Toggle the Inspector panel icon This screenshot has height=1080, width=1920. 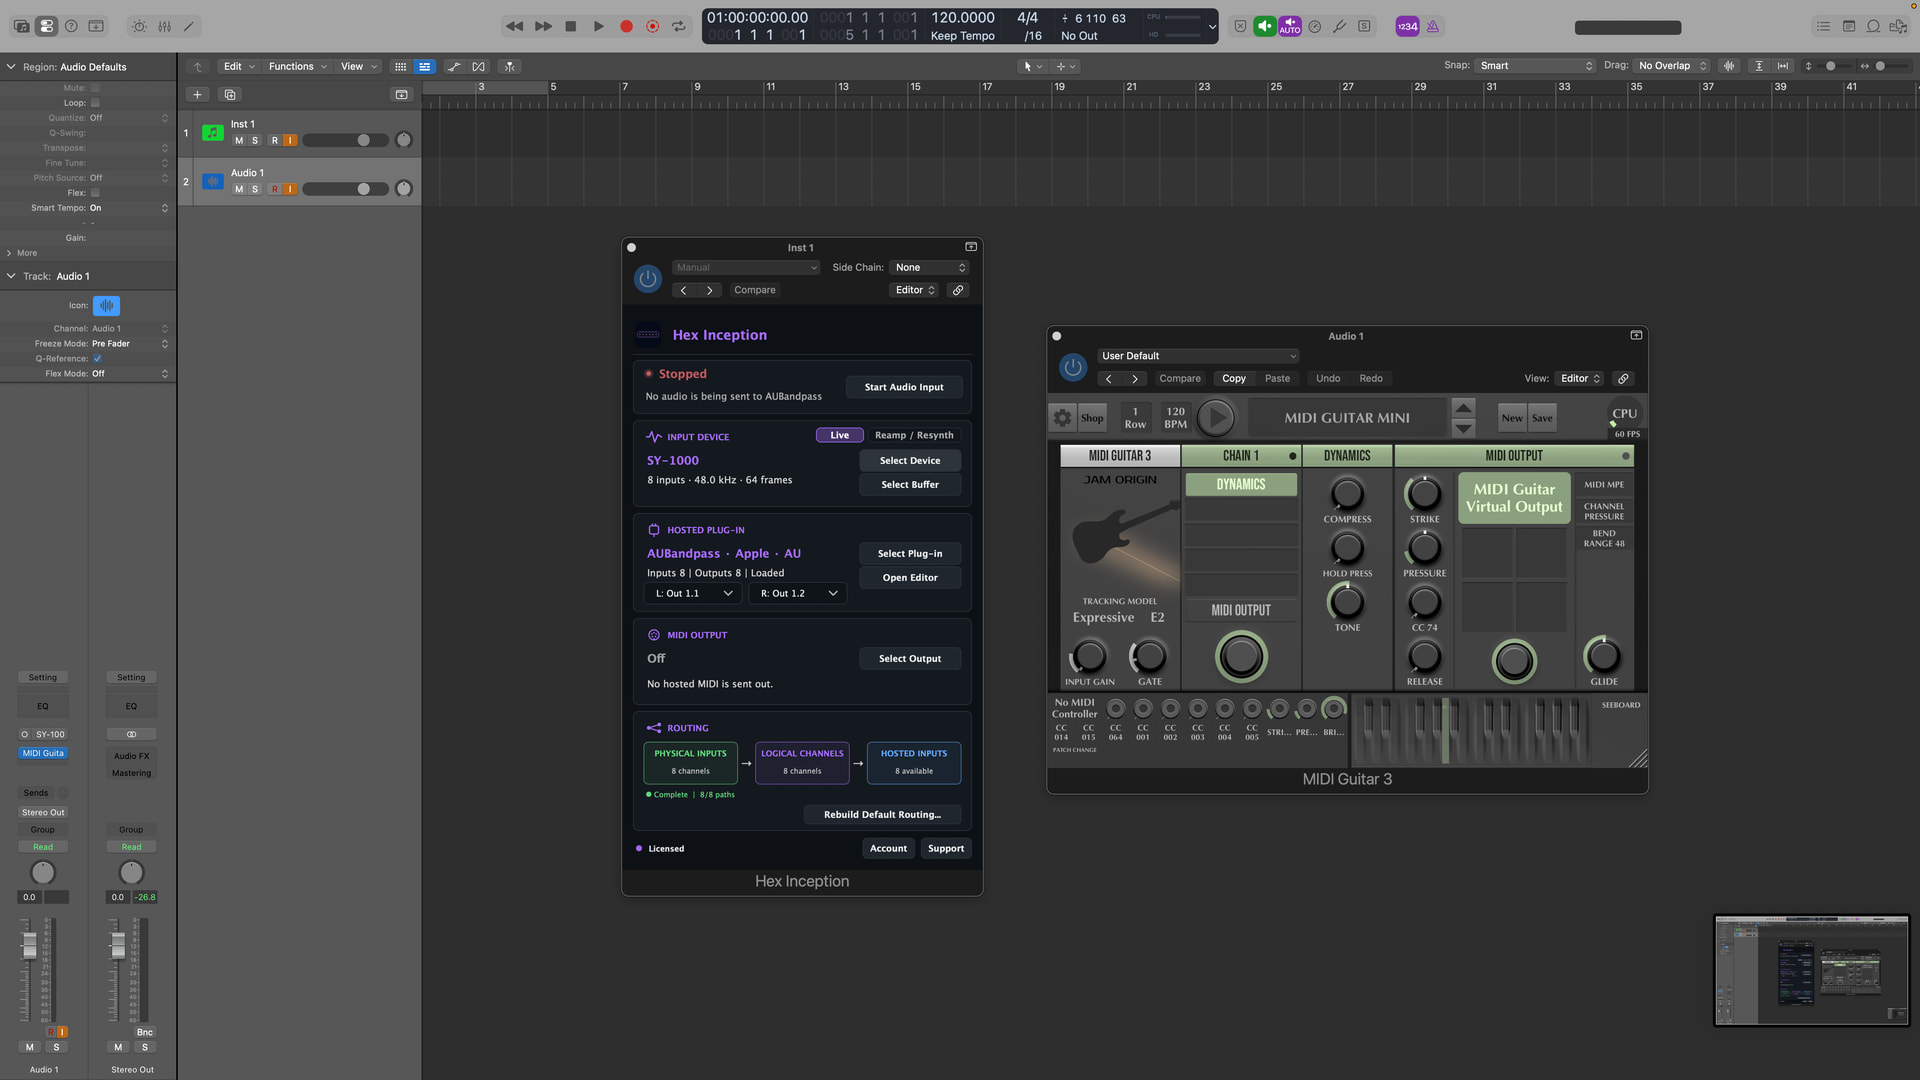pyautogui.click(x=46, y=26)
